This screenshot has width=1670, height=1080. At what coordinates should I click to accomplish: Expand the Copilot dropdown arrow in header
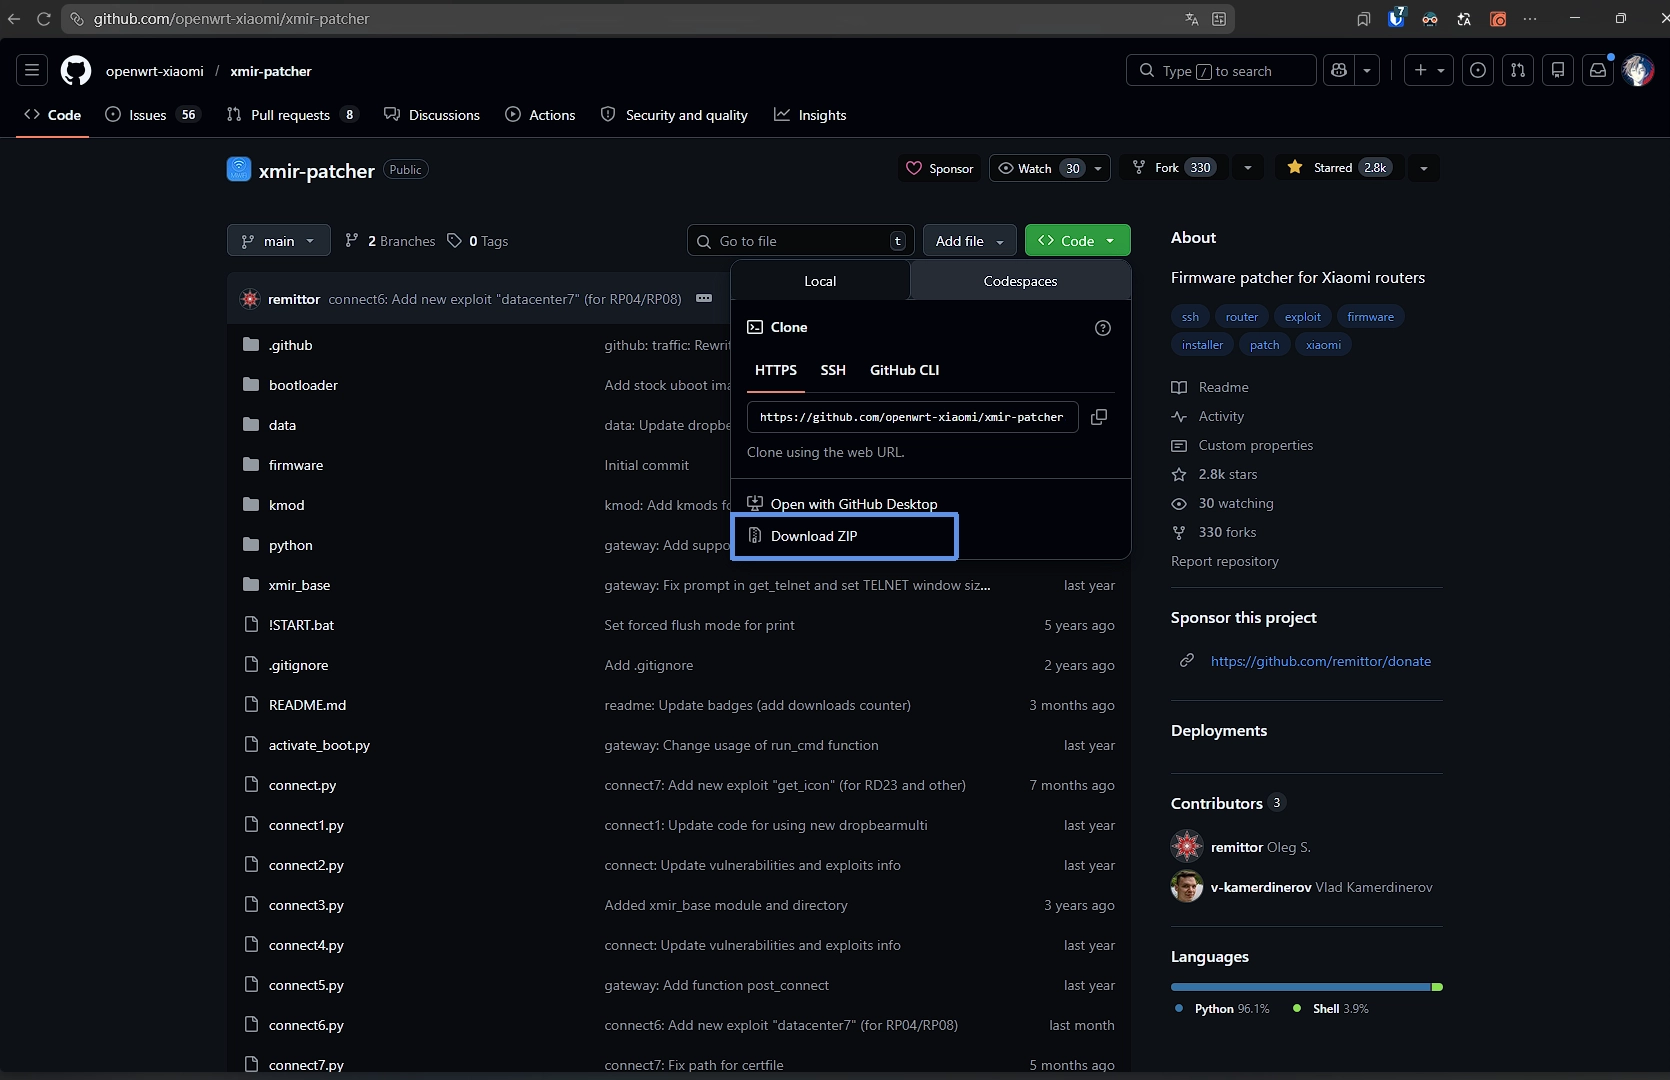(1367, 70)
